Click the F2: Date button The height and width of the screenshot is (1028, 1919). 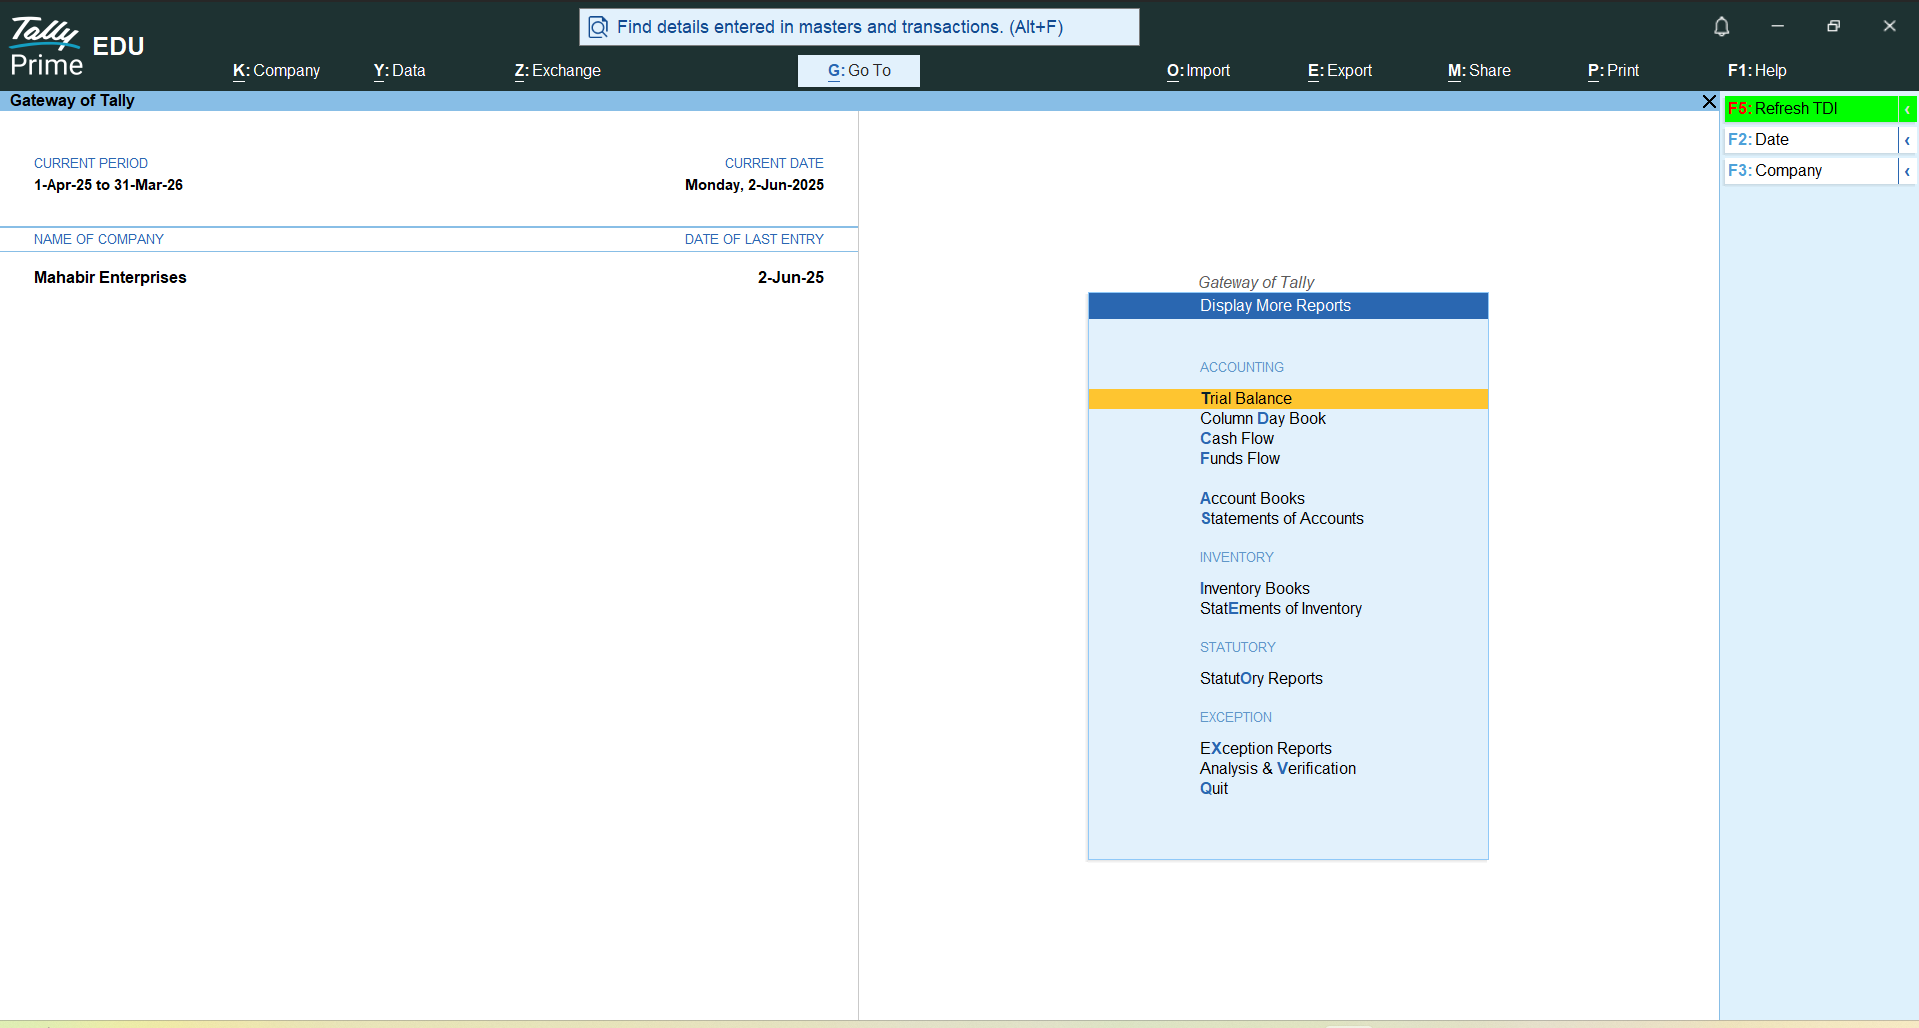[1811, 140]
